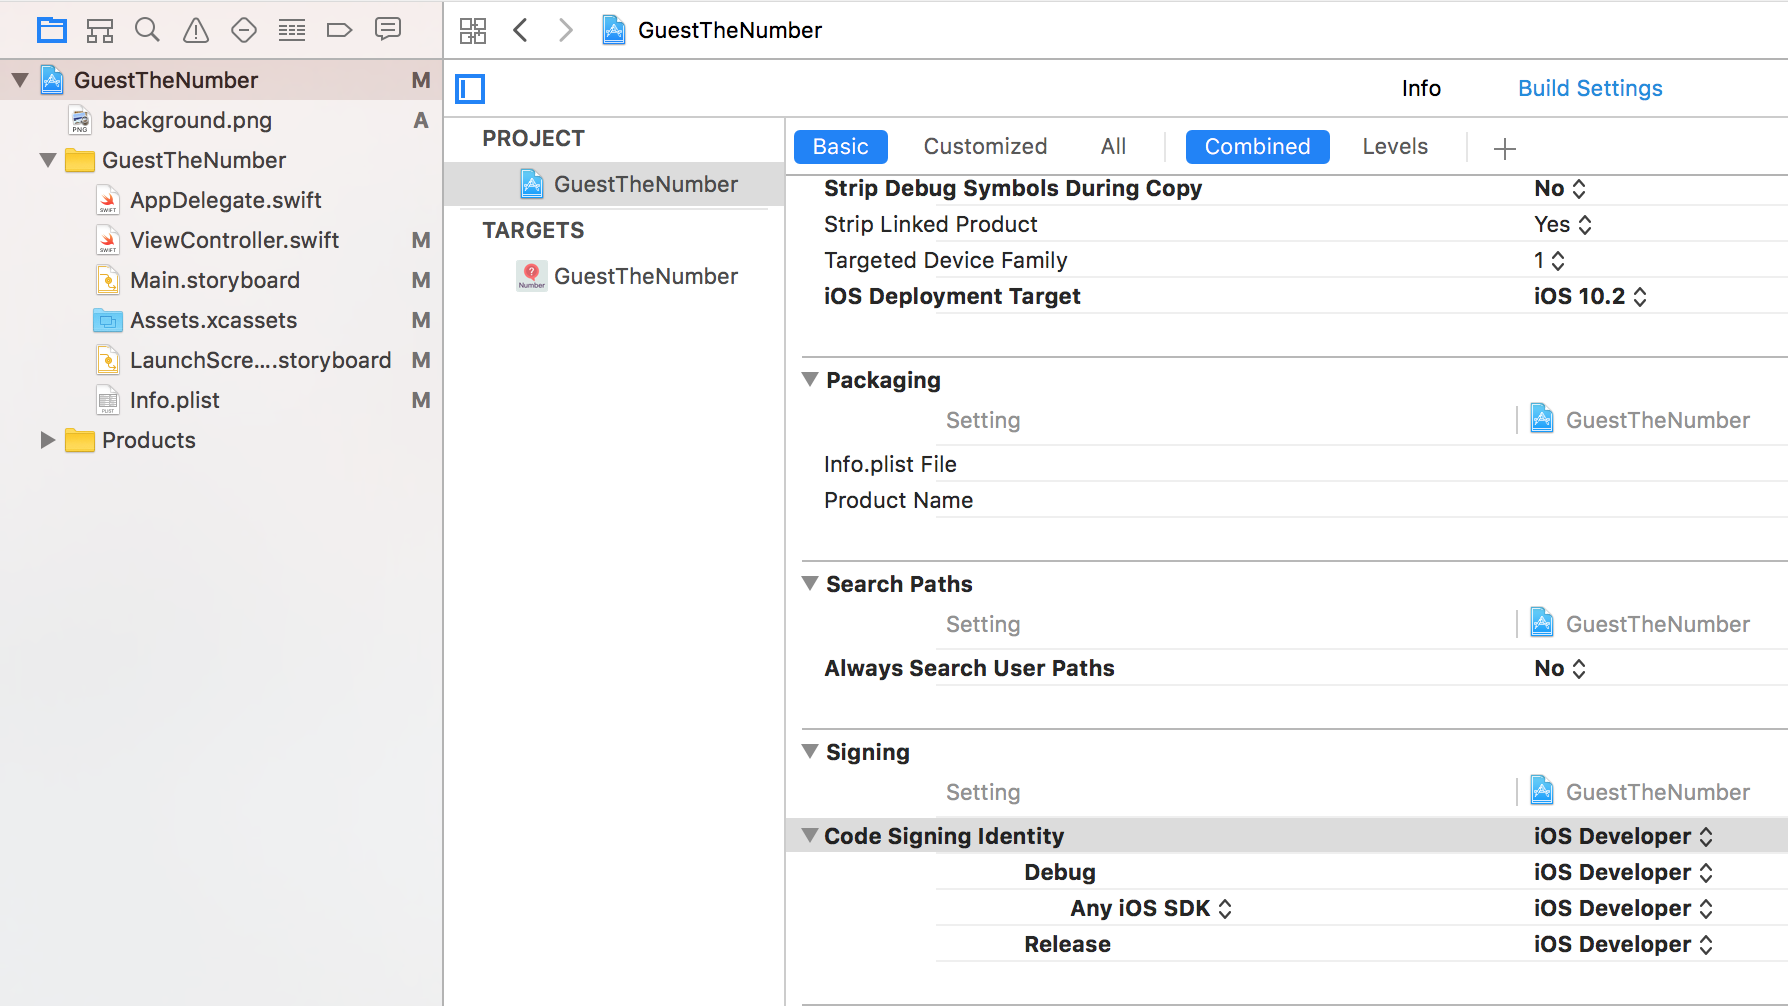Change Always Search User Paths value
The height and width of the screenshot is (1006, 1788).
pos(1560,668)
